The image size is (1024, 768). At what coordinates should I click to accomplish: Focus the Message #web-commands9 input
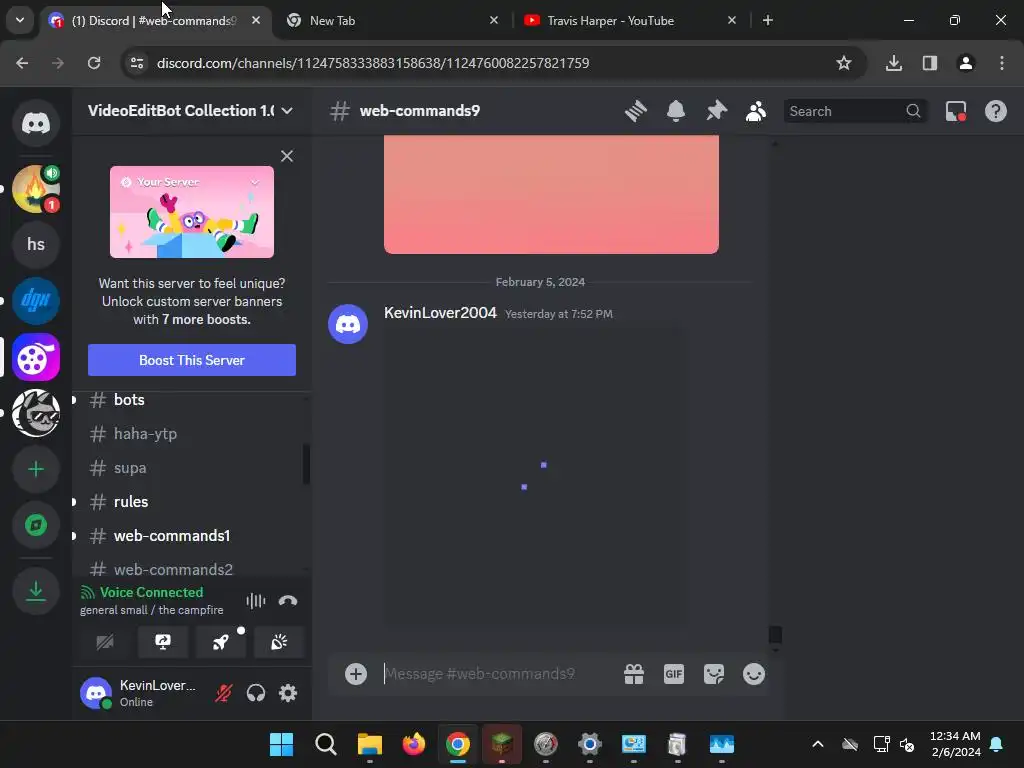coord(496,674)
